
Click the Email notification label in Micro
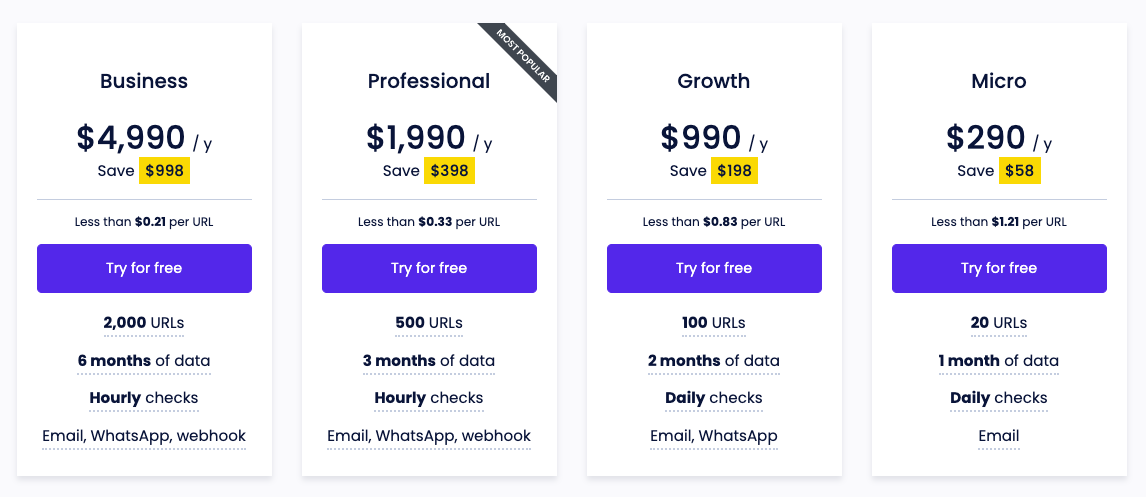999,436
